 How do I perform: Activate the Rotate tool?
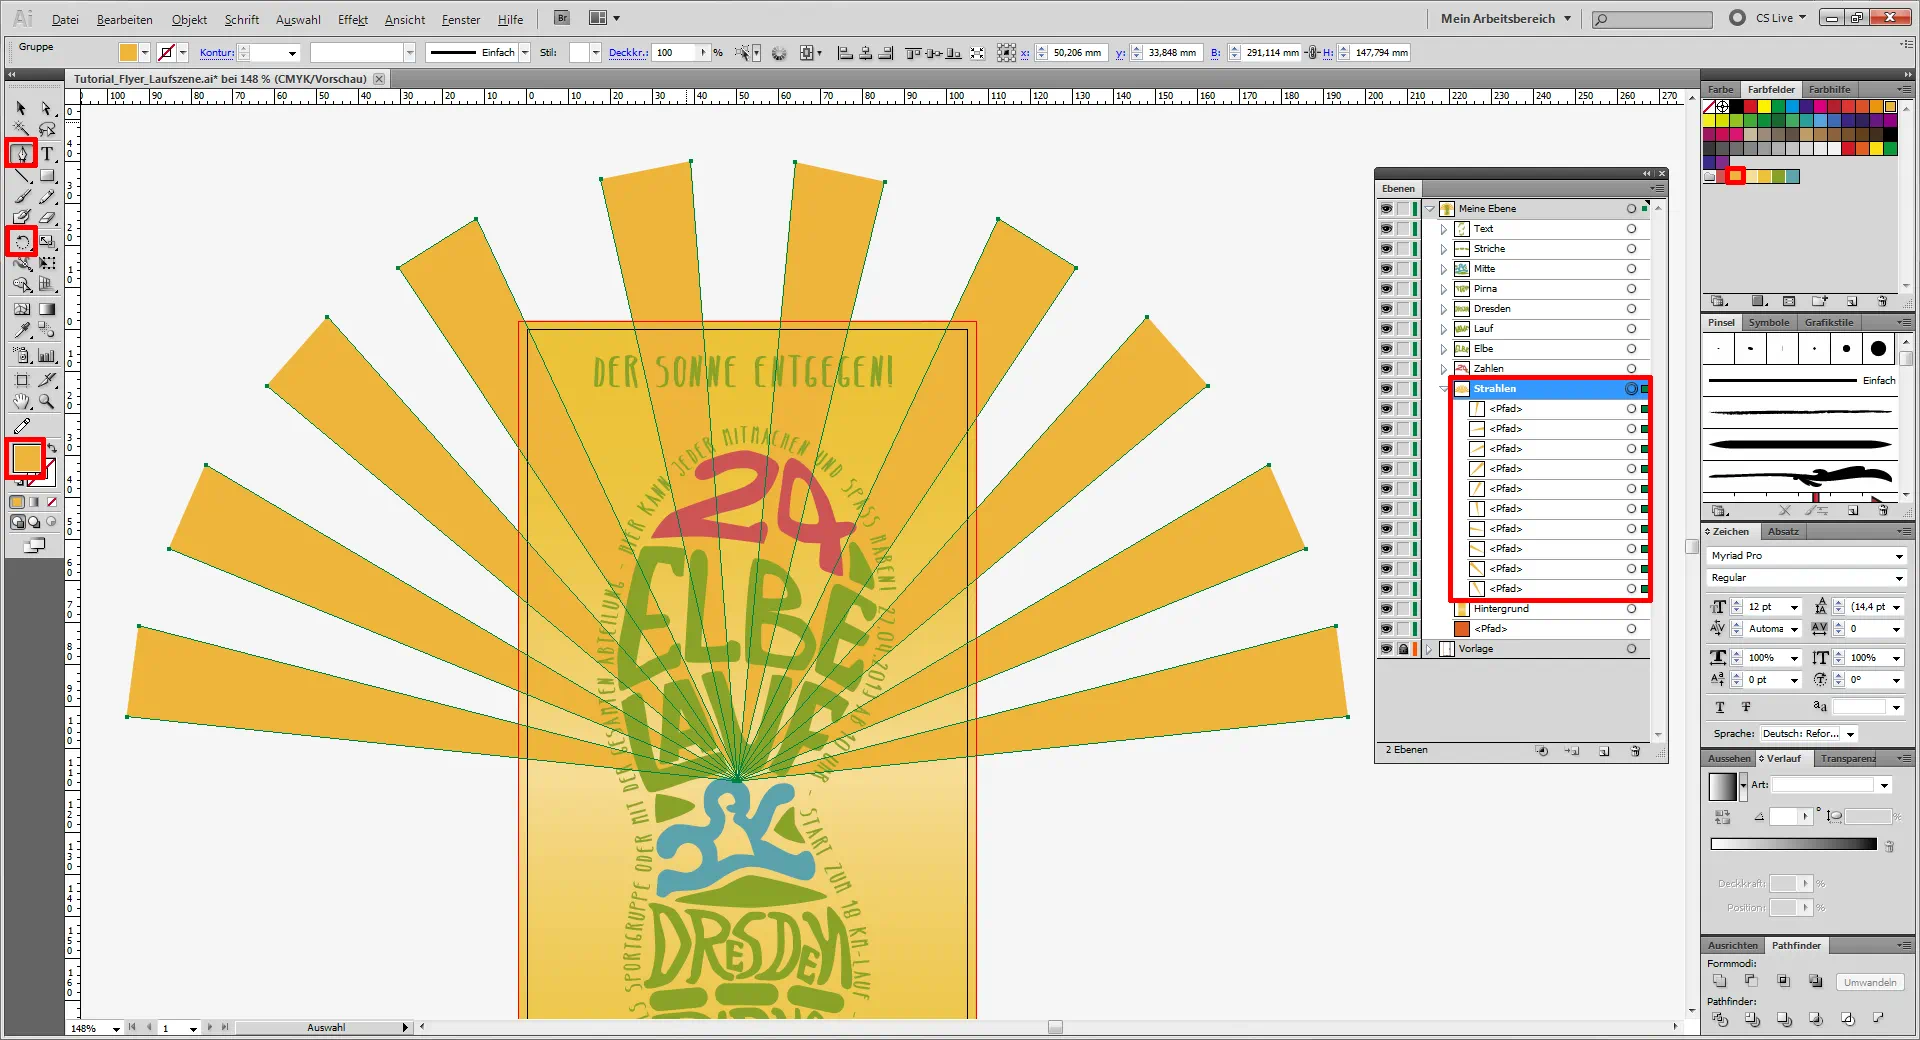click(x=22, y=242)
